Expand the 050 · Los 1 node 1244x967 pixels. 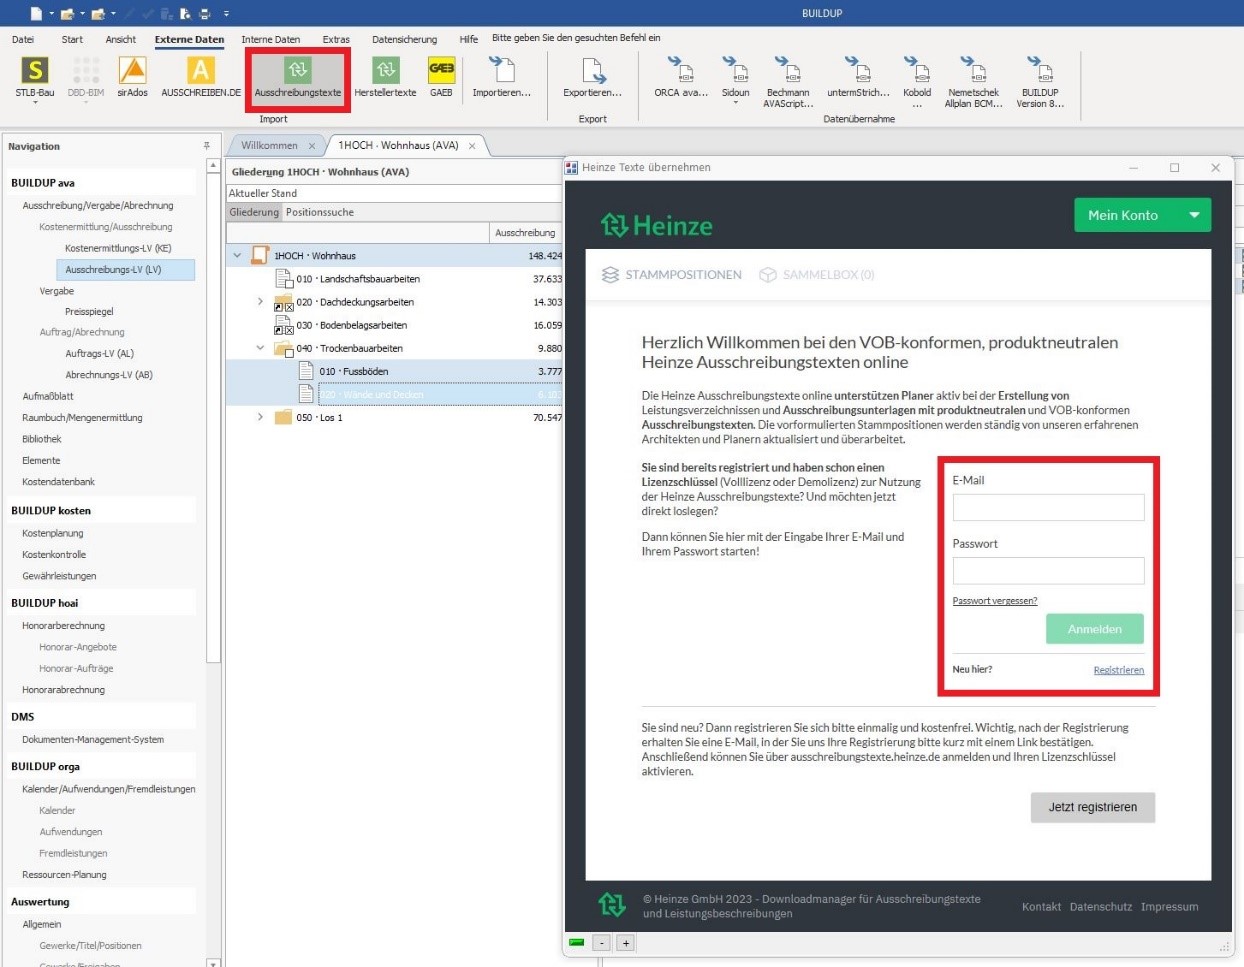pos(260,417)
